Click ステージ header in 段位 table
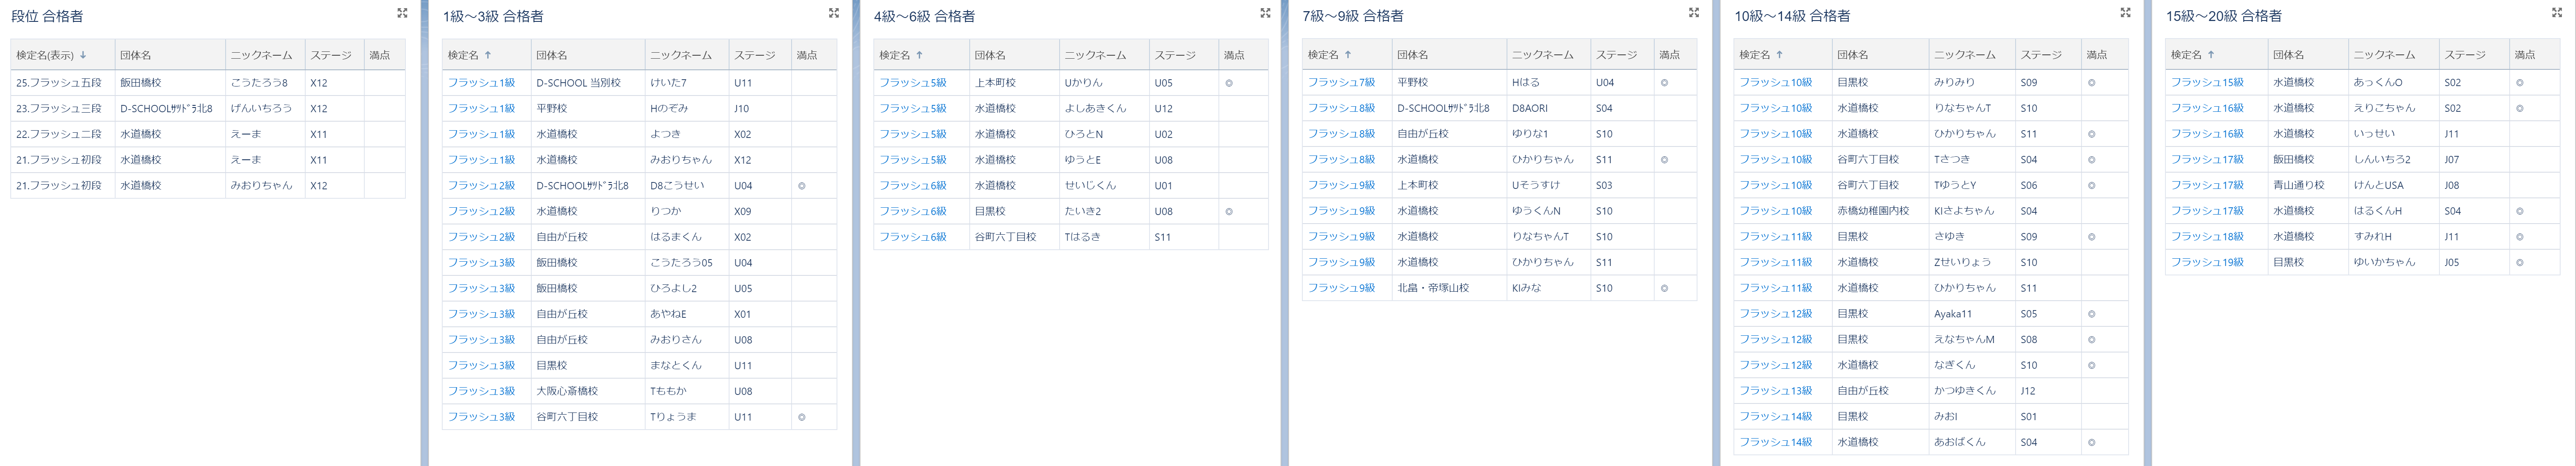This screenshot has width=2576, height=466. click(x=334, y=55)
